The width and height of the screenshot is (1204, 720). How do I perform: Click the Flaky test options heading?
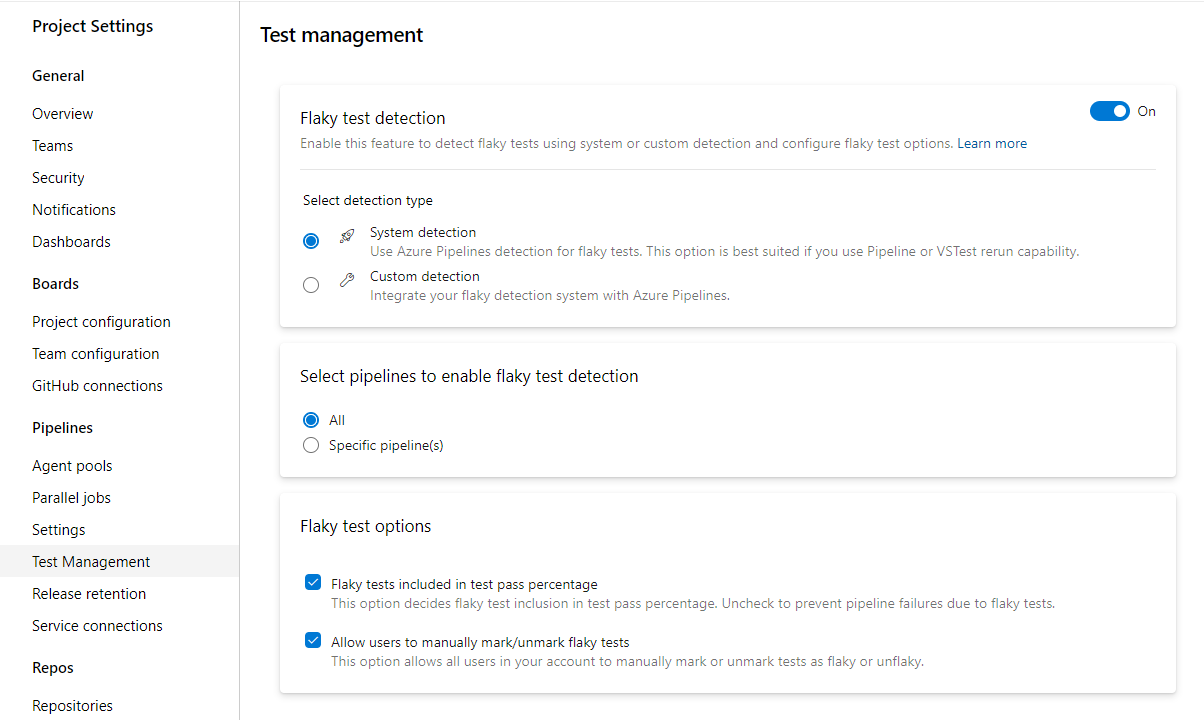pos(366,526)
